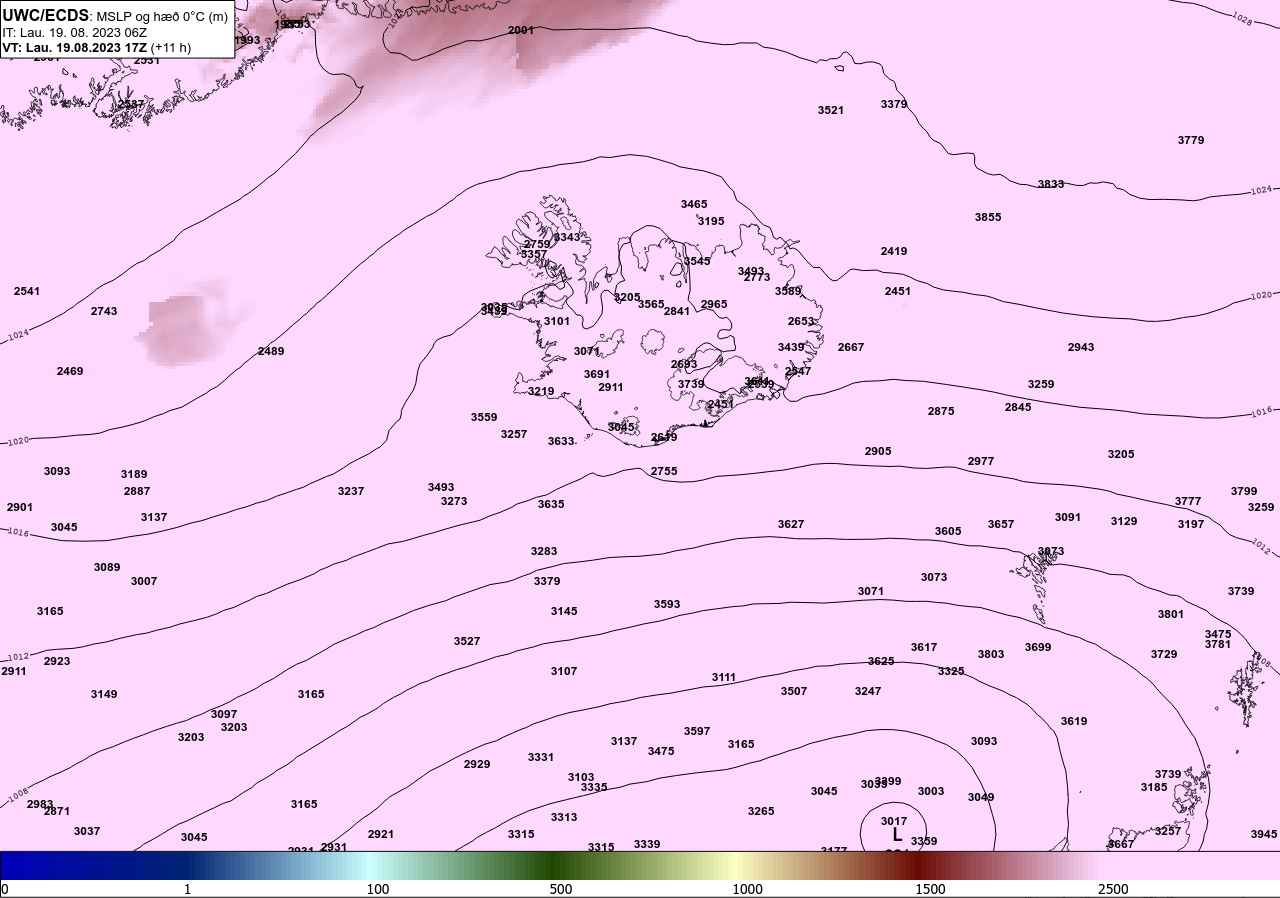
Task: Click the height value 3855
Action: [988, 217]
